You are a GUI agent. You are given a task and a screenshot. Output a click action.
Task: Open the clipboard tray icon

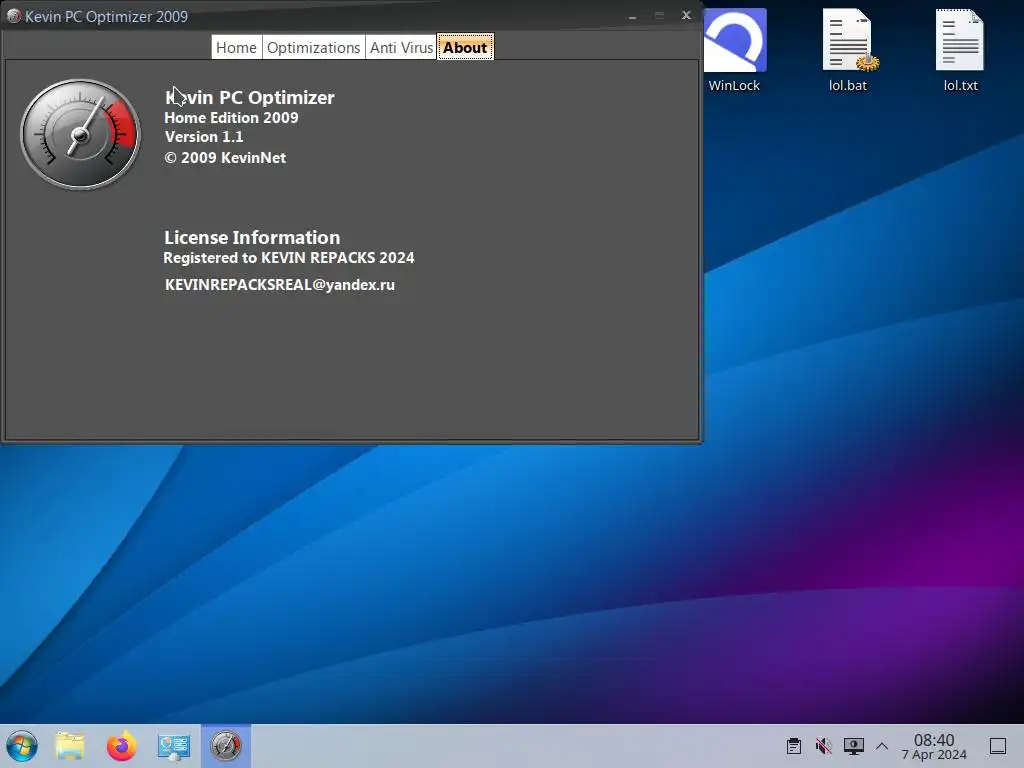point(793,746)
